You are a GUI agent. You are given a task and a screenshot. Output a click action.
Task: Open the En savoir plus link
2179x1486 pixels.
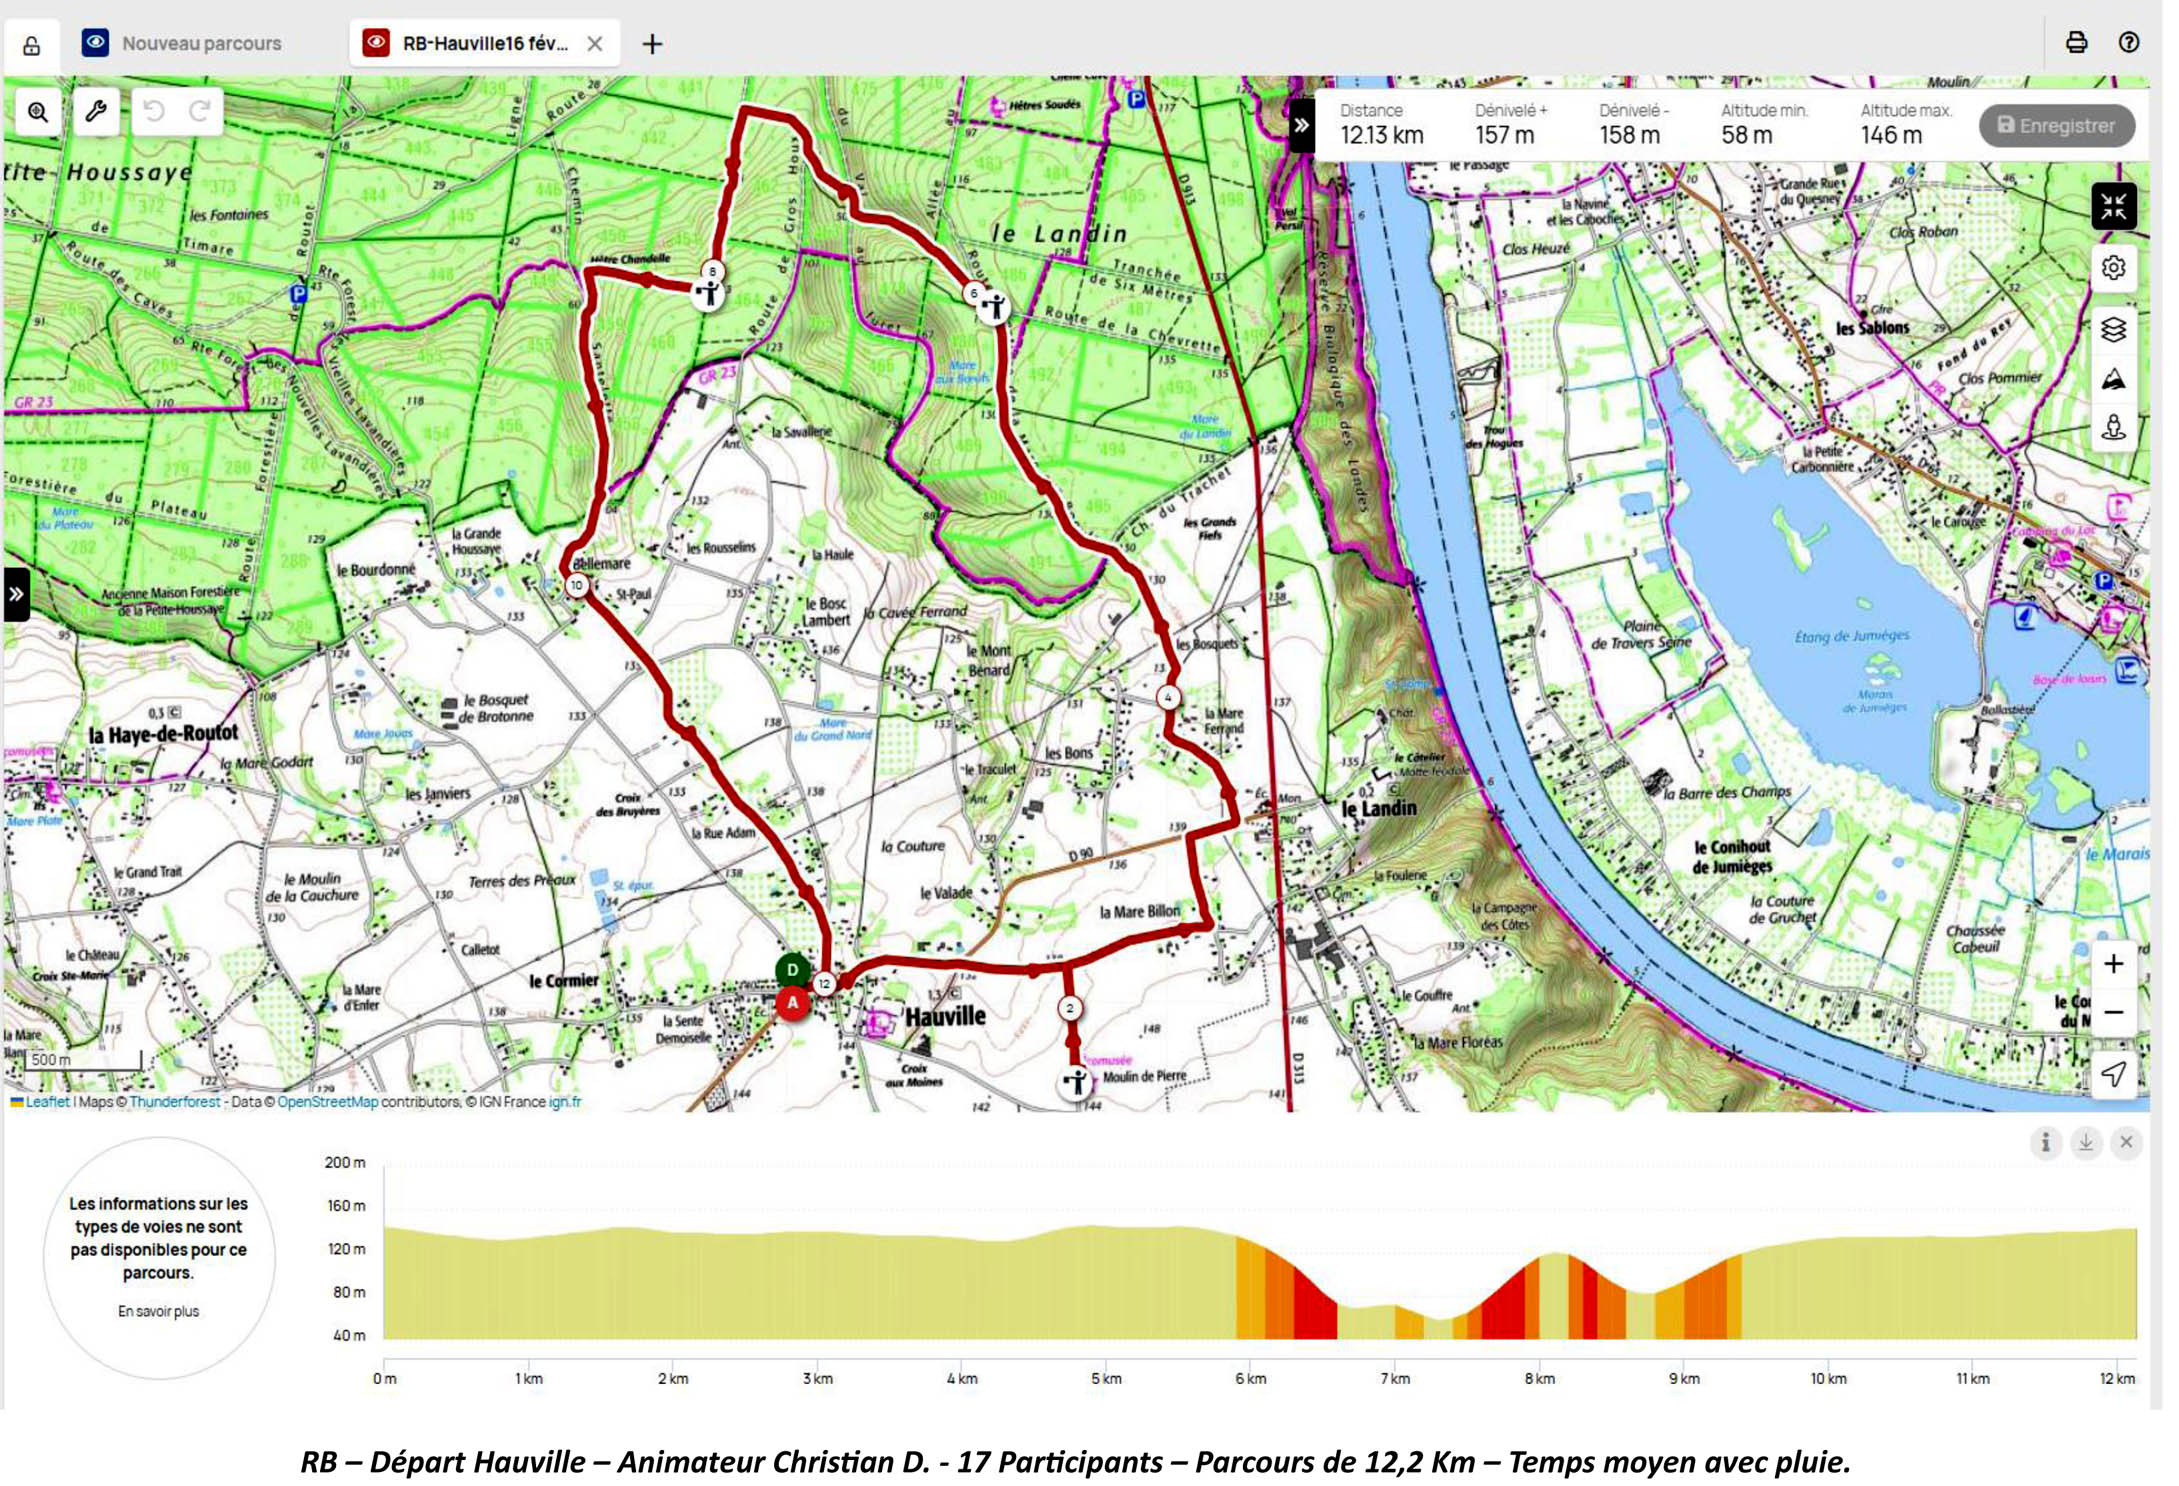pos(158,1311)
